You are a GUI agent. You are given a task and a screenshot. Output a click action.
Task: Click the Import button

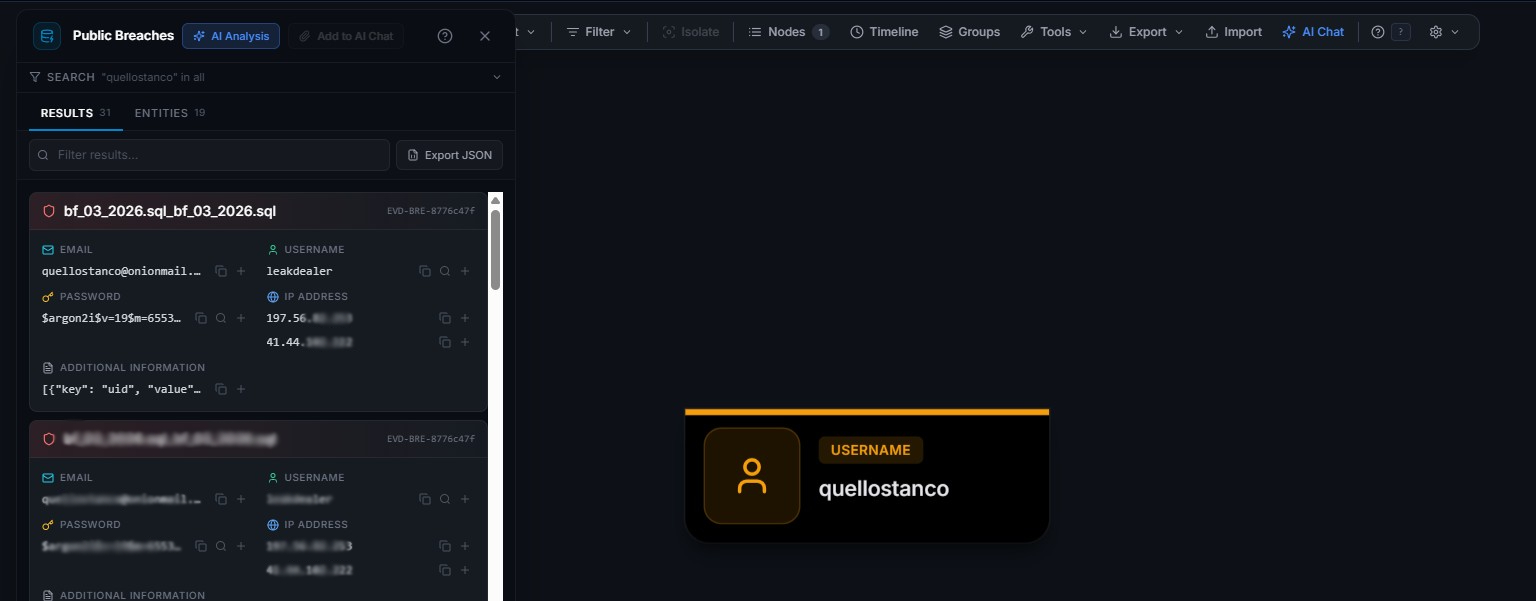click(x=1233, y=32)
